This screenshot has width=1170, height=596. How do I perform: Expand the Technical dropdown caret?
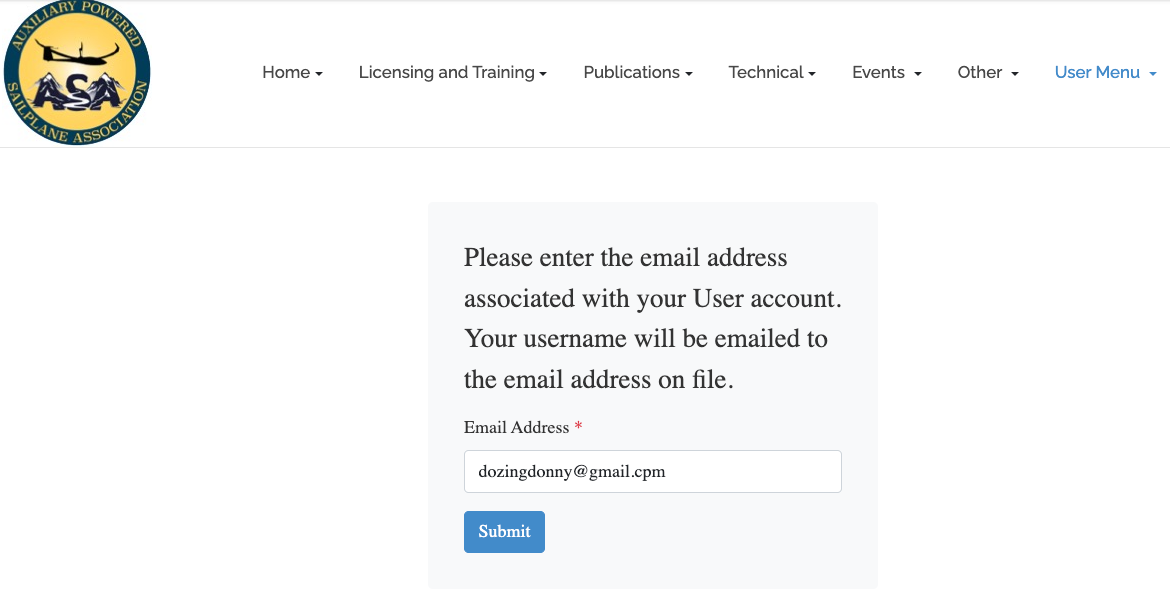(x=813, y=74)
